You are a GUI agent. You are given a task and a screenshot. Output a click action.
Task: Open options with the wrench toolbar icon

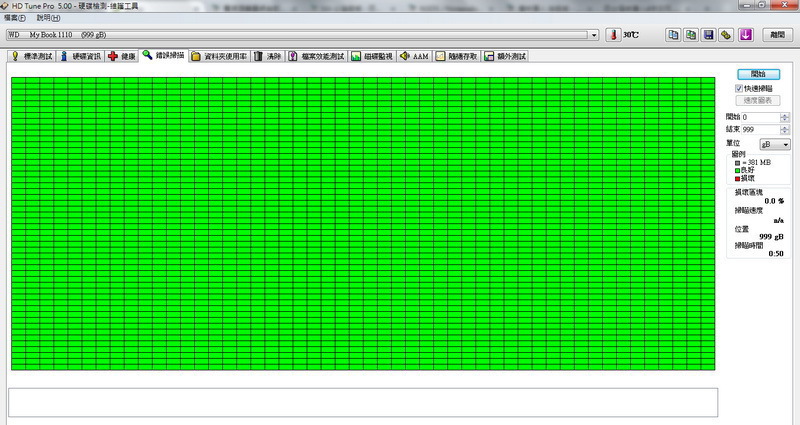click(x=726, y=35)
